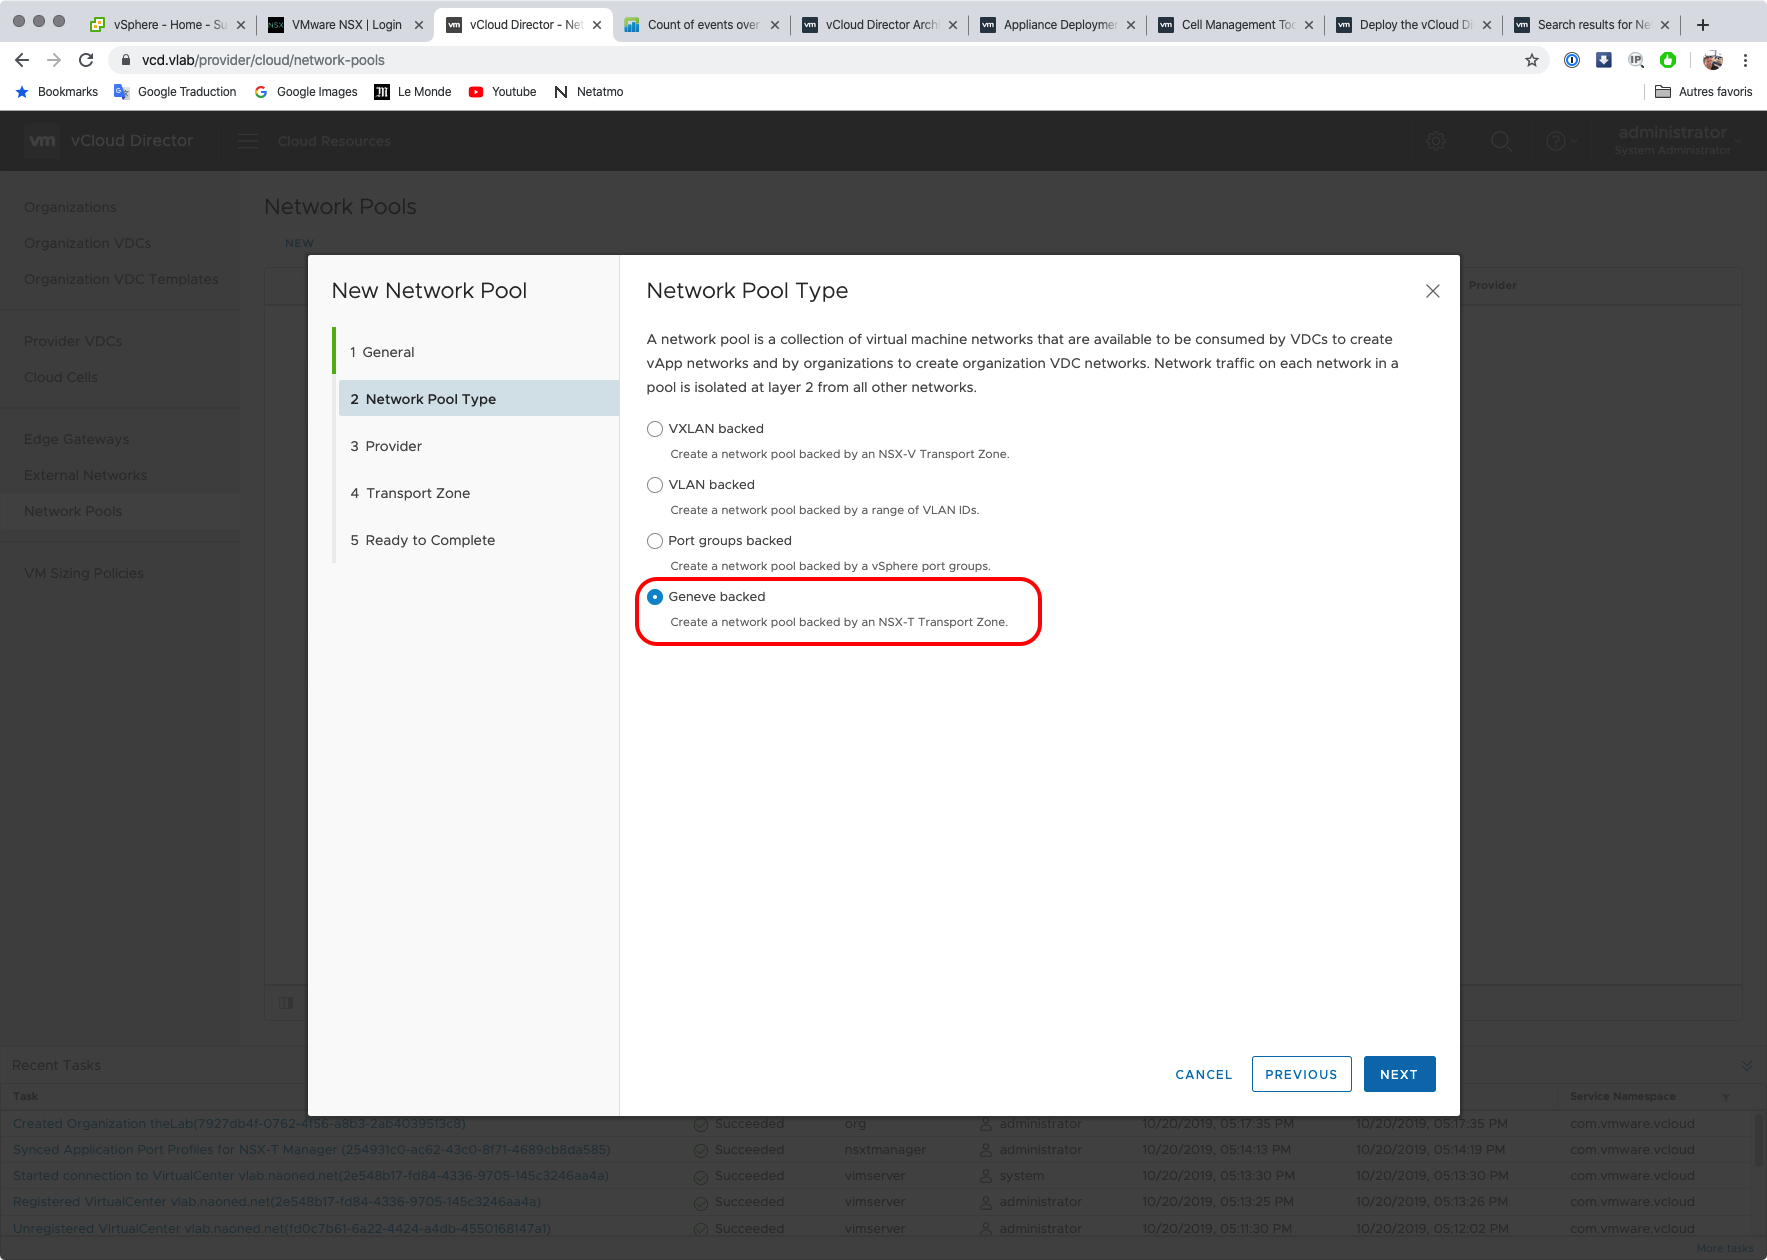1767x1260 pixels.
Task: Open the Autres favoris bookmarks folder
Action: click(x=1703, y=92)
